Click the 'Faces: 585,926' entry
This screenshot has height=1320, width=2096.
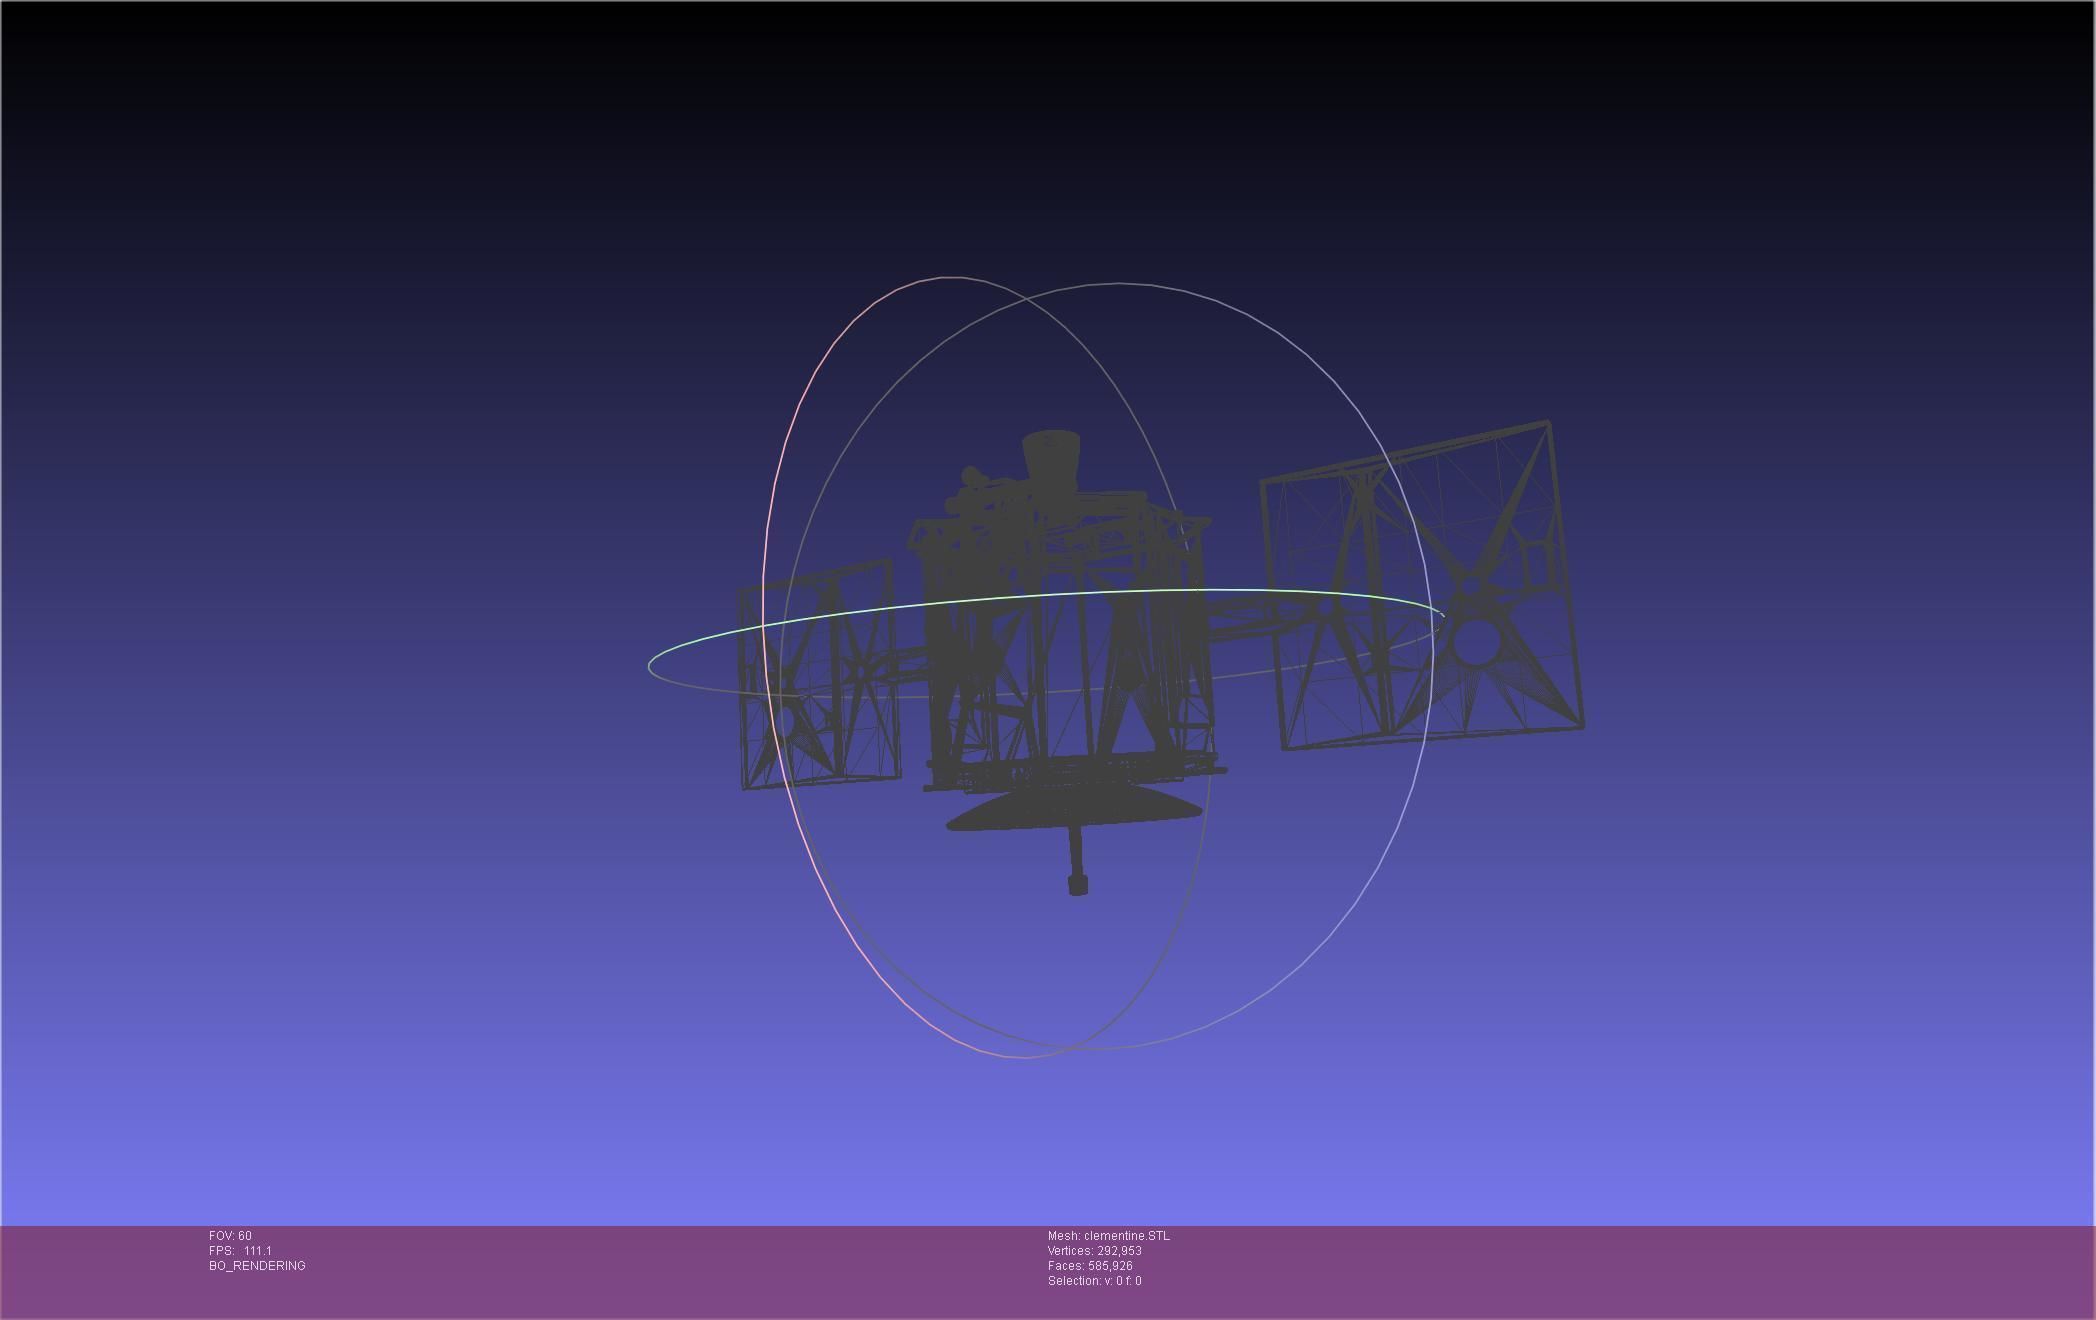click(x=1090, y=1266)
